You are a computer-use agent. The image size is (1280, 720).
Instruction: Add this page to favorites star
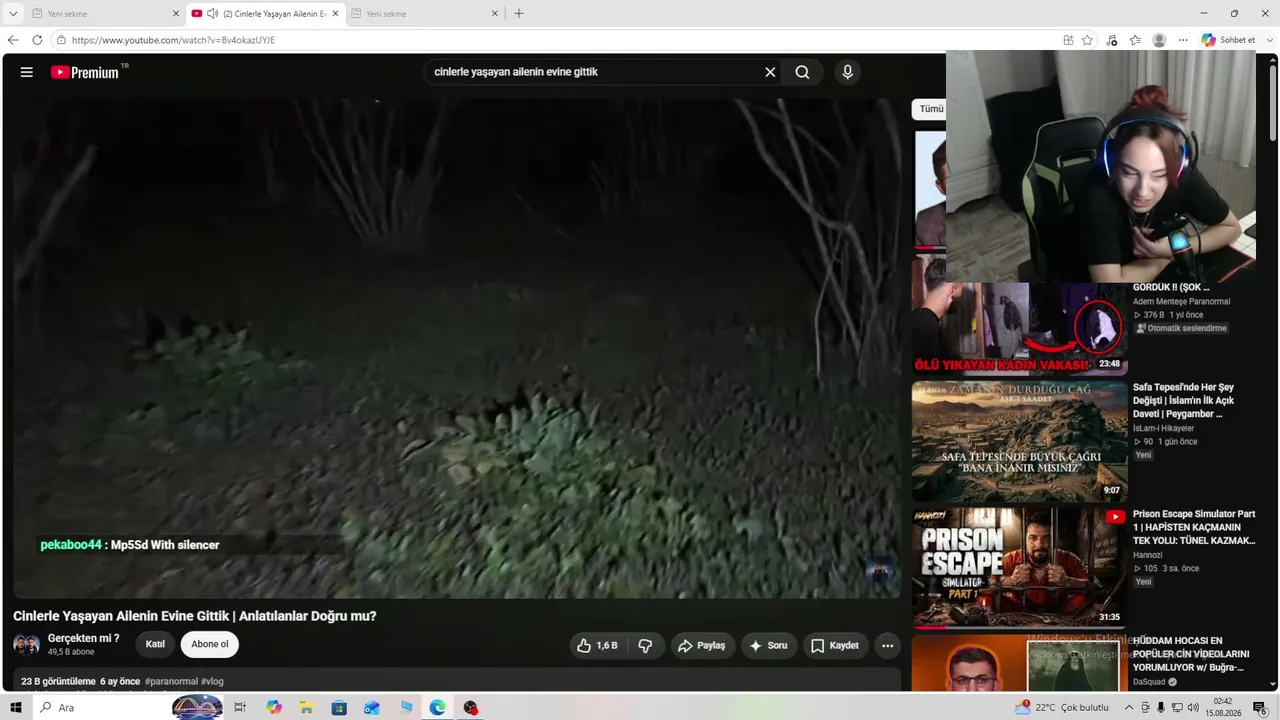tap(1087, 40)
